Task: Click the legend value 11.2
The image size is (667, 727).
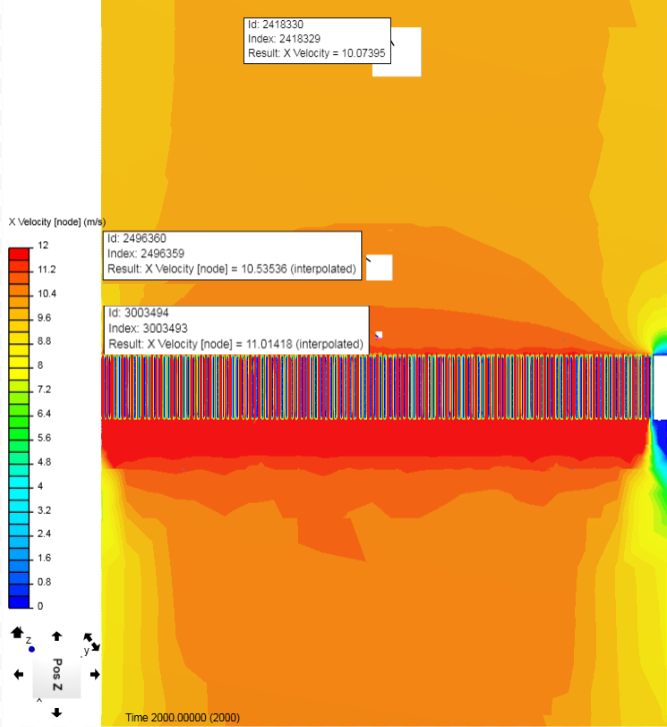Action: tap(46, 269)
